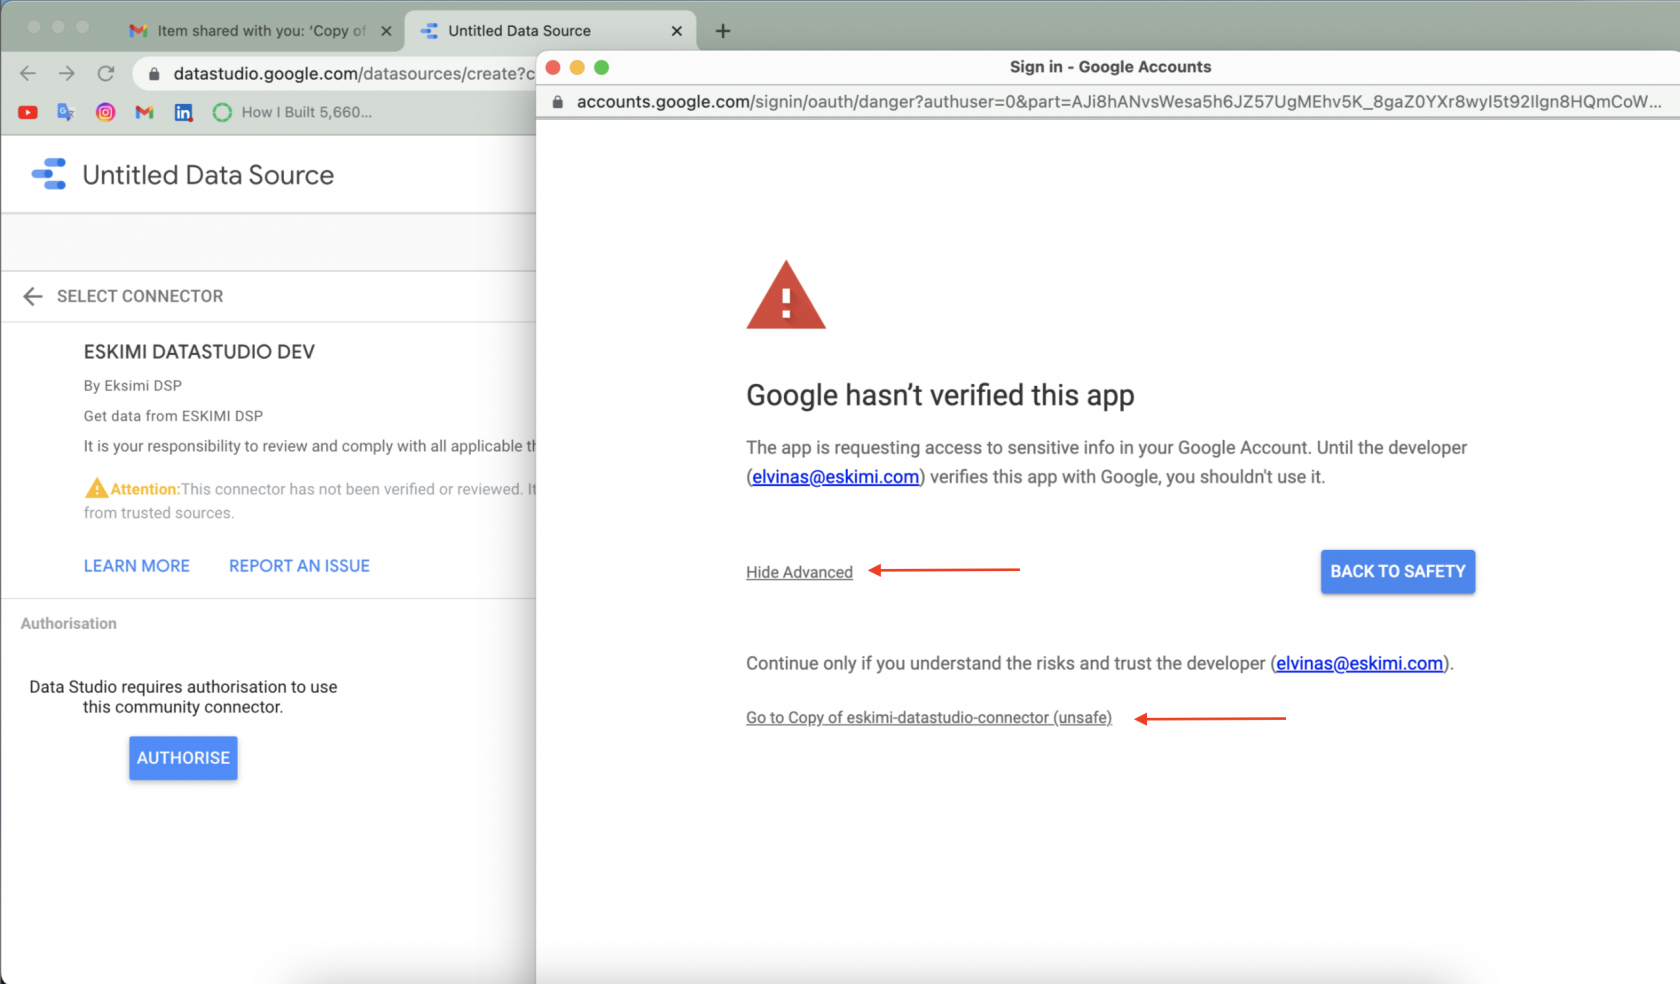
Task: Open the 'How I Built 5,660...' bookmark
Action: click(x=292, y=112)
